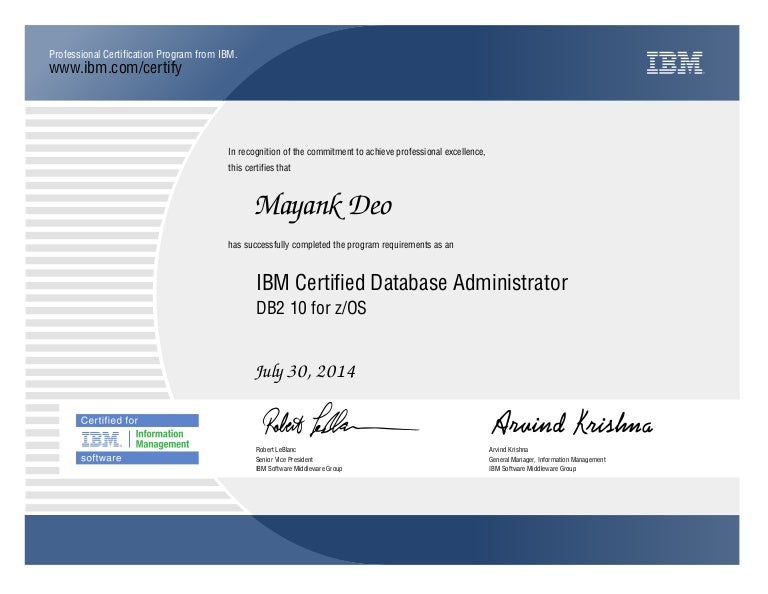The height and width of the screenshot is (594, 768).
Task: Click the 'Professional Certification Program from IBM' heading
Action: tap(143, 54)
